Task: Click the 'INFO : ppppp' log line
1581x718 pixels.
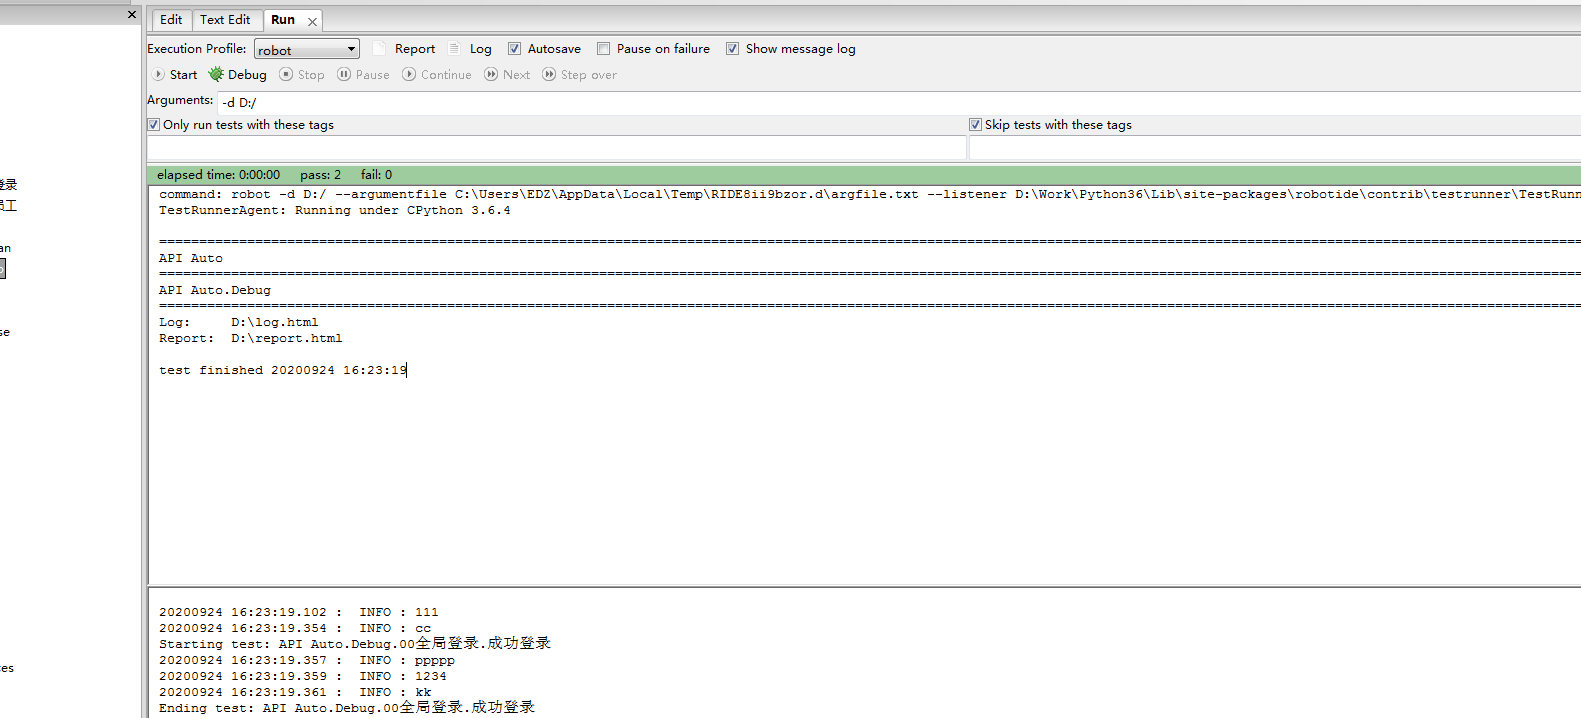Action: [307, 660]
